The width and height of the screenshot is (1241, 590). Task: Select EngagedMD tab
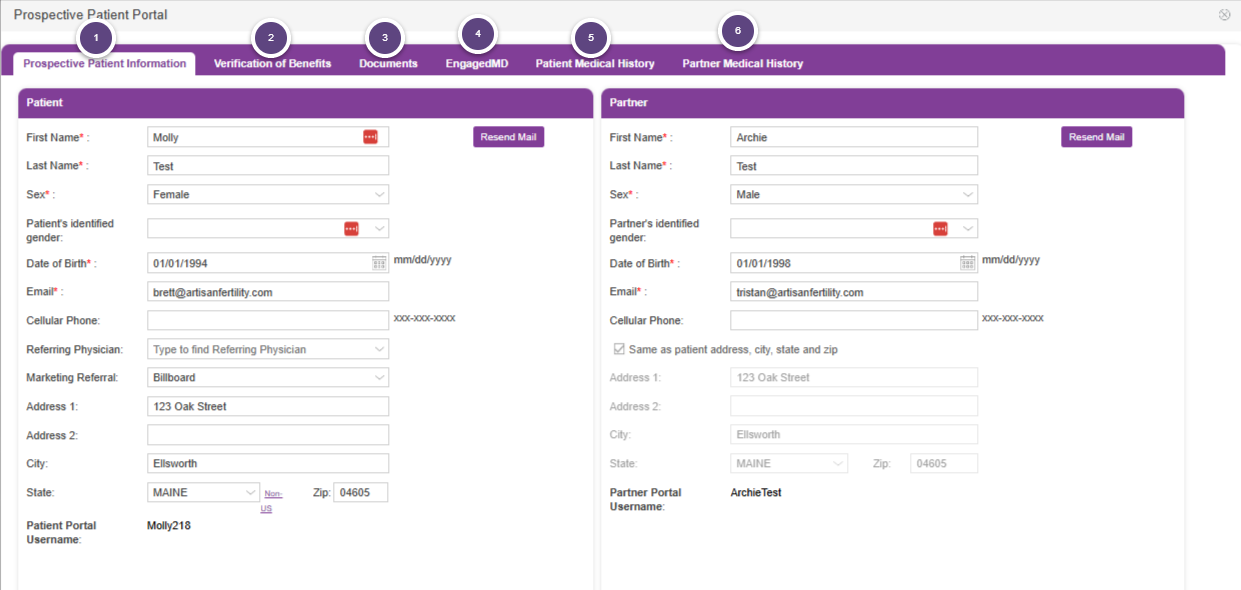tap(477, 63)
